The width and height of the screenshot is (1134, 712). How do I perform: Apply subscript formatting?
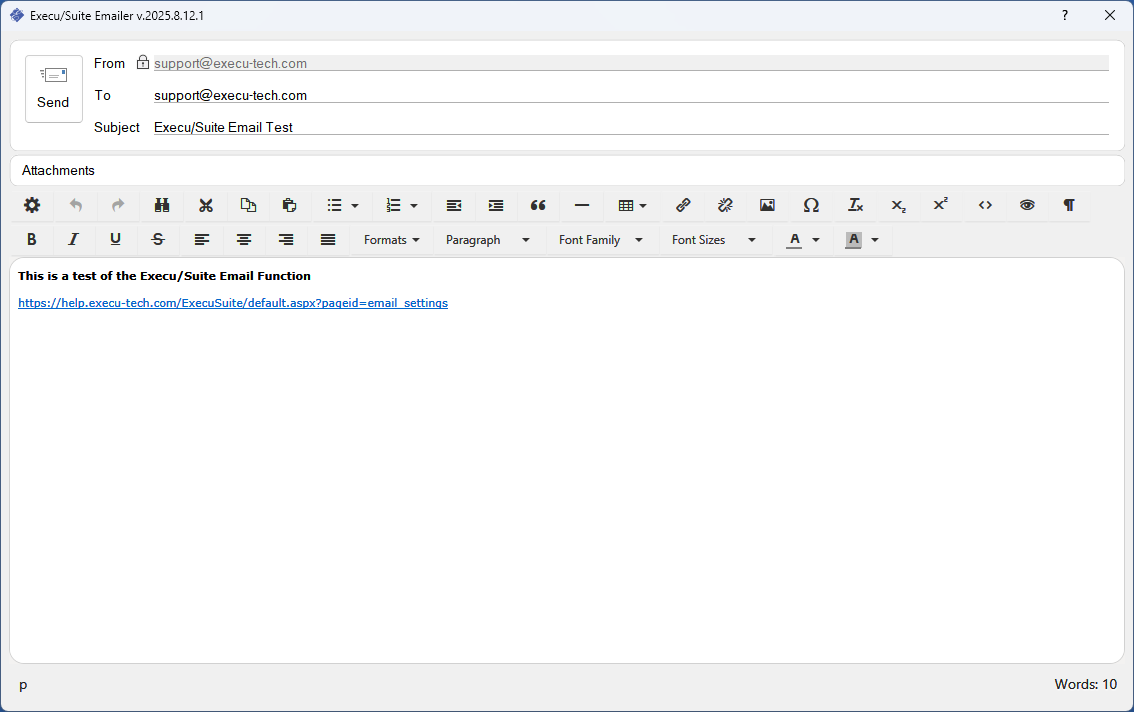coord(898,205)
